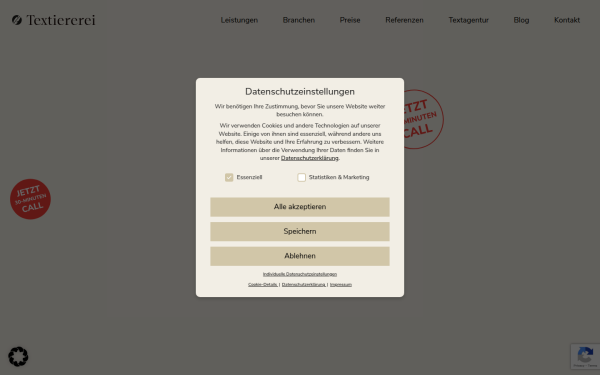Go to Preise page
The height and width of the screenshot is (375, 600).
point(350,20)
